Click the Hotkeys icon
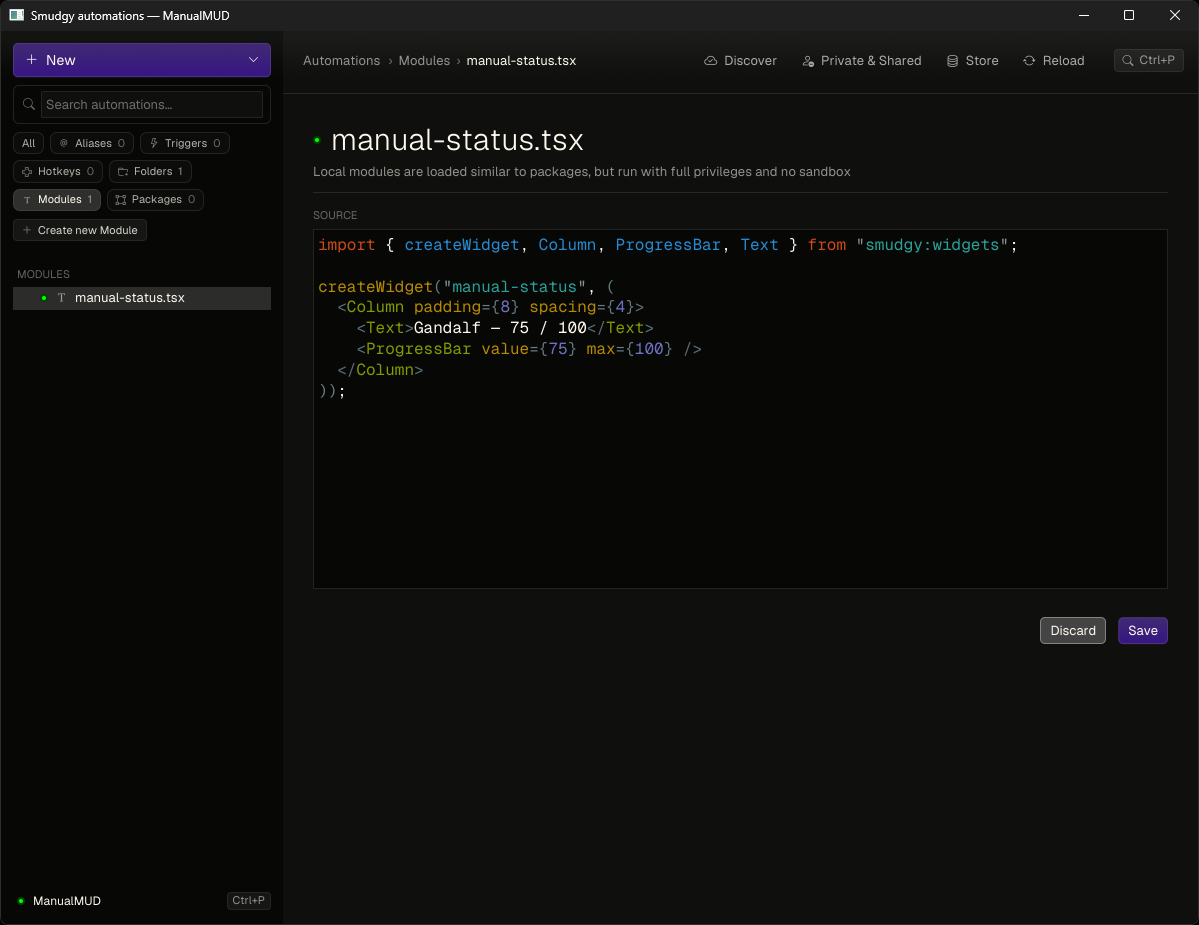The width and height of the screenshot is (1199, 925). [27, 171]
